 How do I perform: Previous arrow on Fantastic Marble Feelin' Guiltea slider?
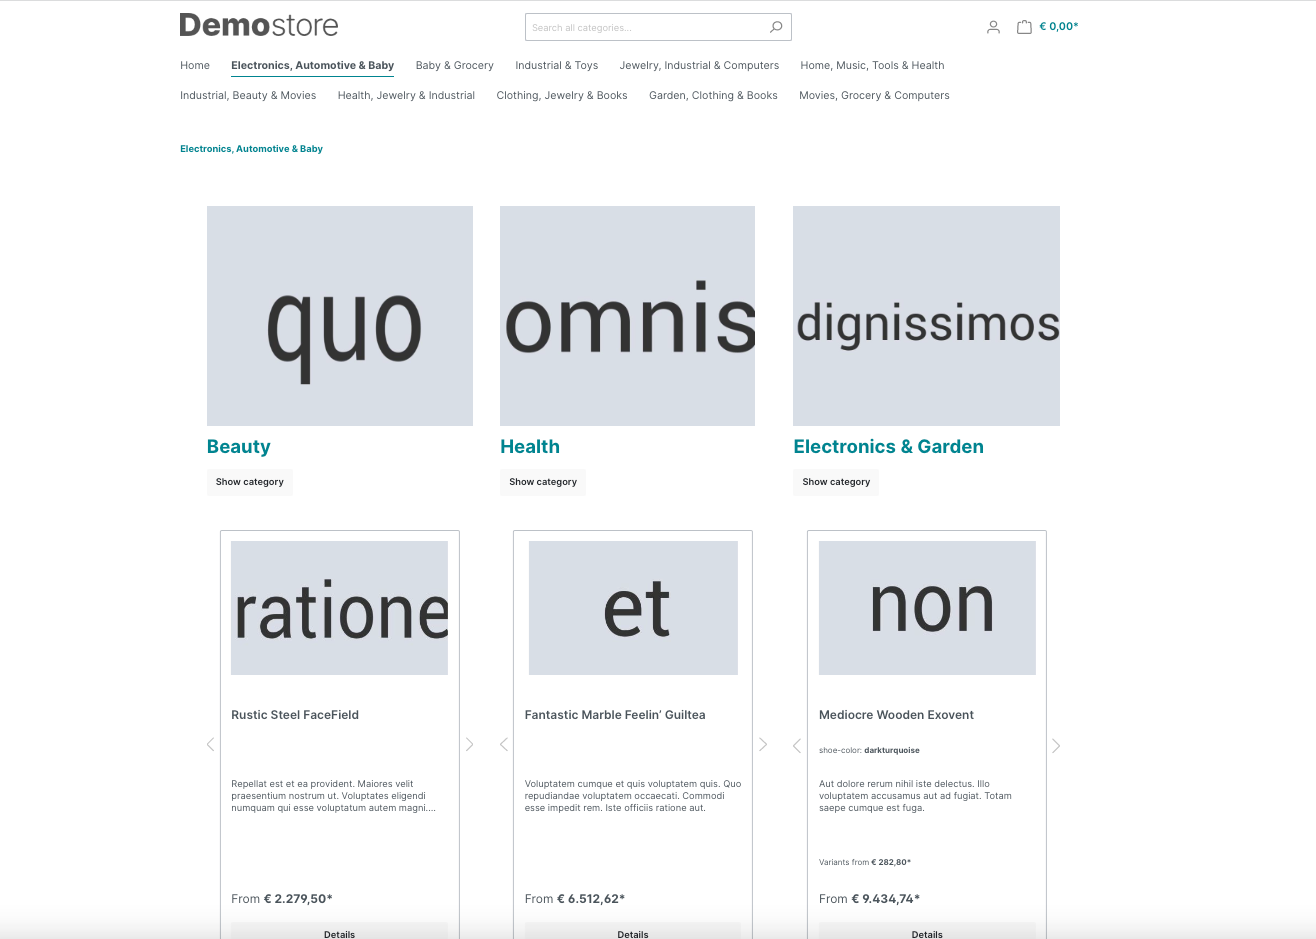503,744
